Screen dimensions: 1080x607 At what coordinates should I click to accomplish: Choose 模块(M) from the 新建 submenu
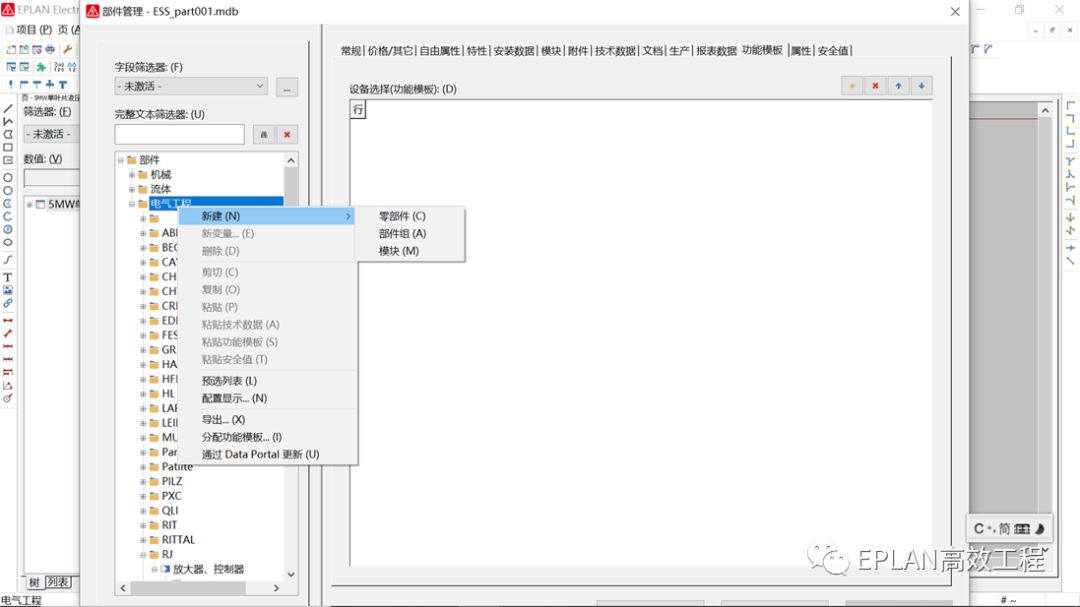[x=398, y=250]
